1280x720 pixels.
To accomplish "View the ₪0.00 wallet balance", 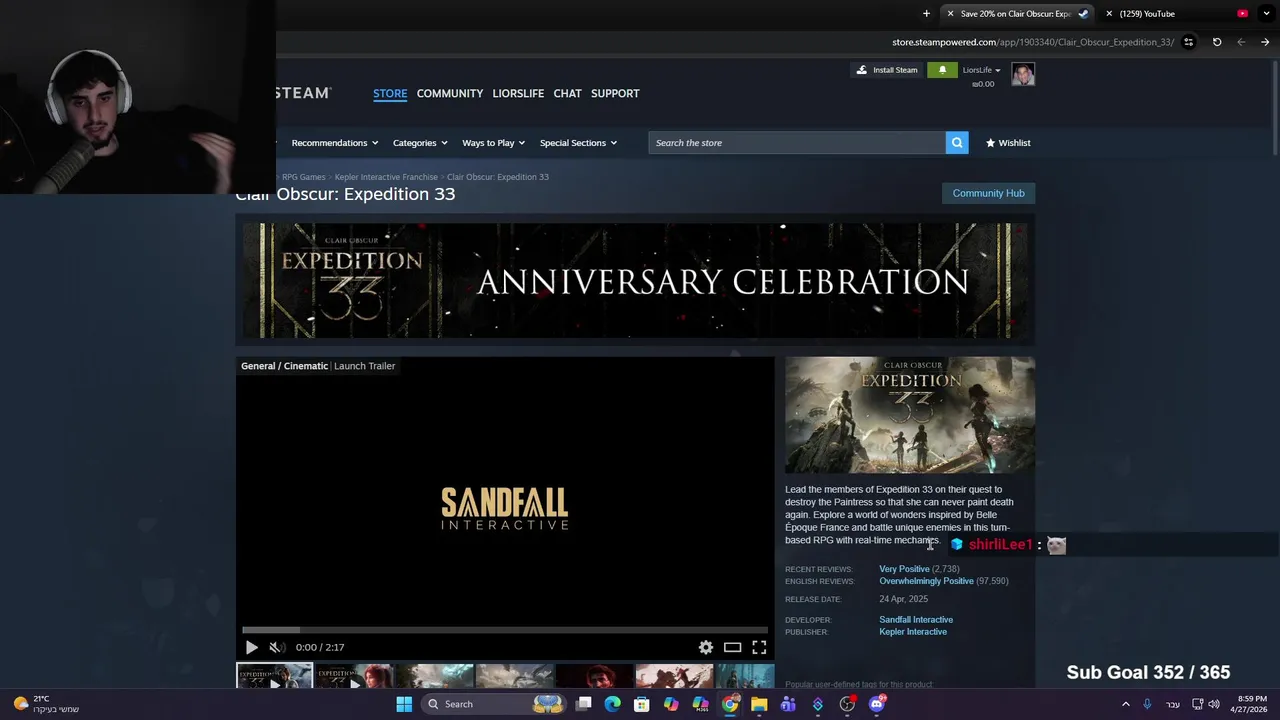I will point(983,84).
